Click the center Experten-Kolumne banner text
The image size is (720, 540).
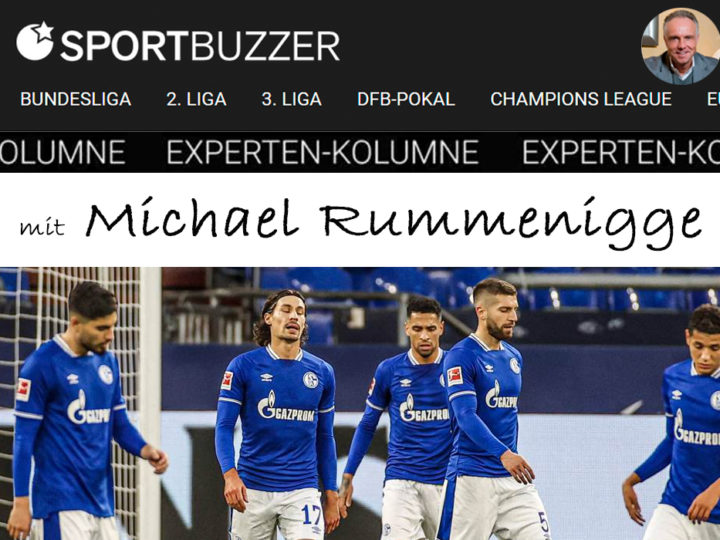click(x=323, y=152)
